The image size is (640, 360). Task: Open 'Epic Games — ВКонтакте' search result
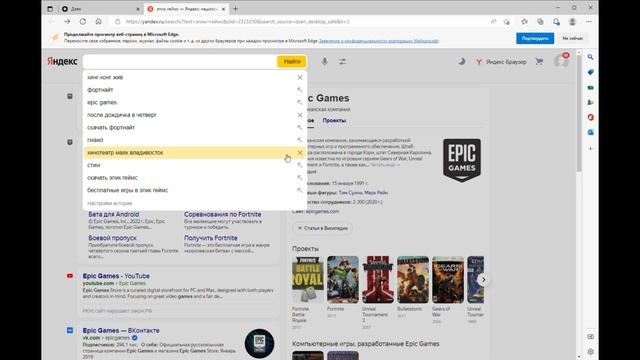(x=121, y=331)
